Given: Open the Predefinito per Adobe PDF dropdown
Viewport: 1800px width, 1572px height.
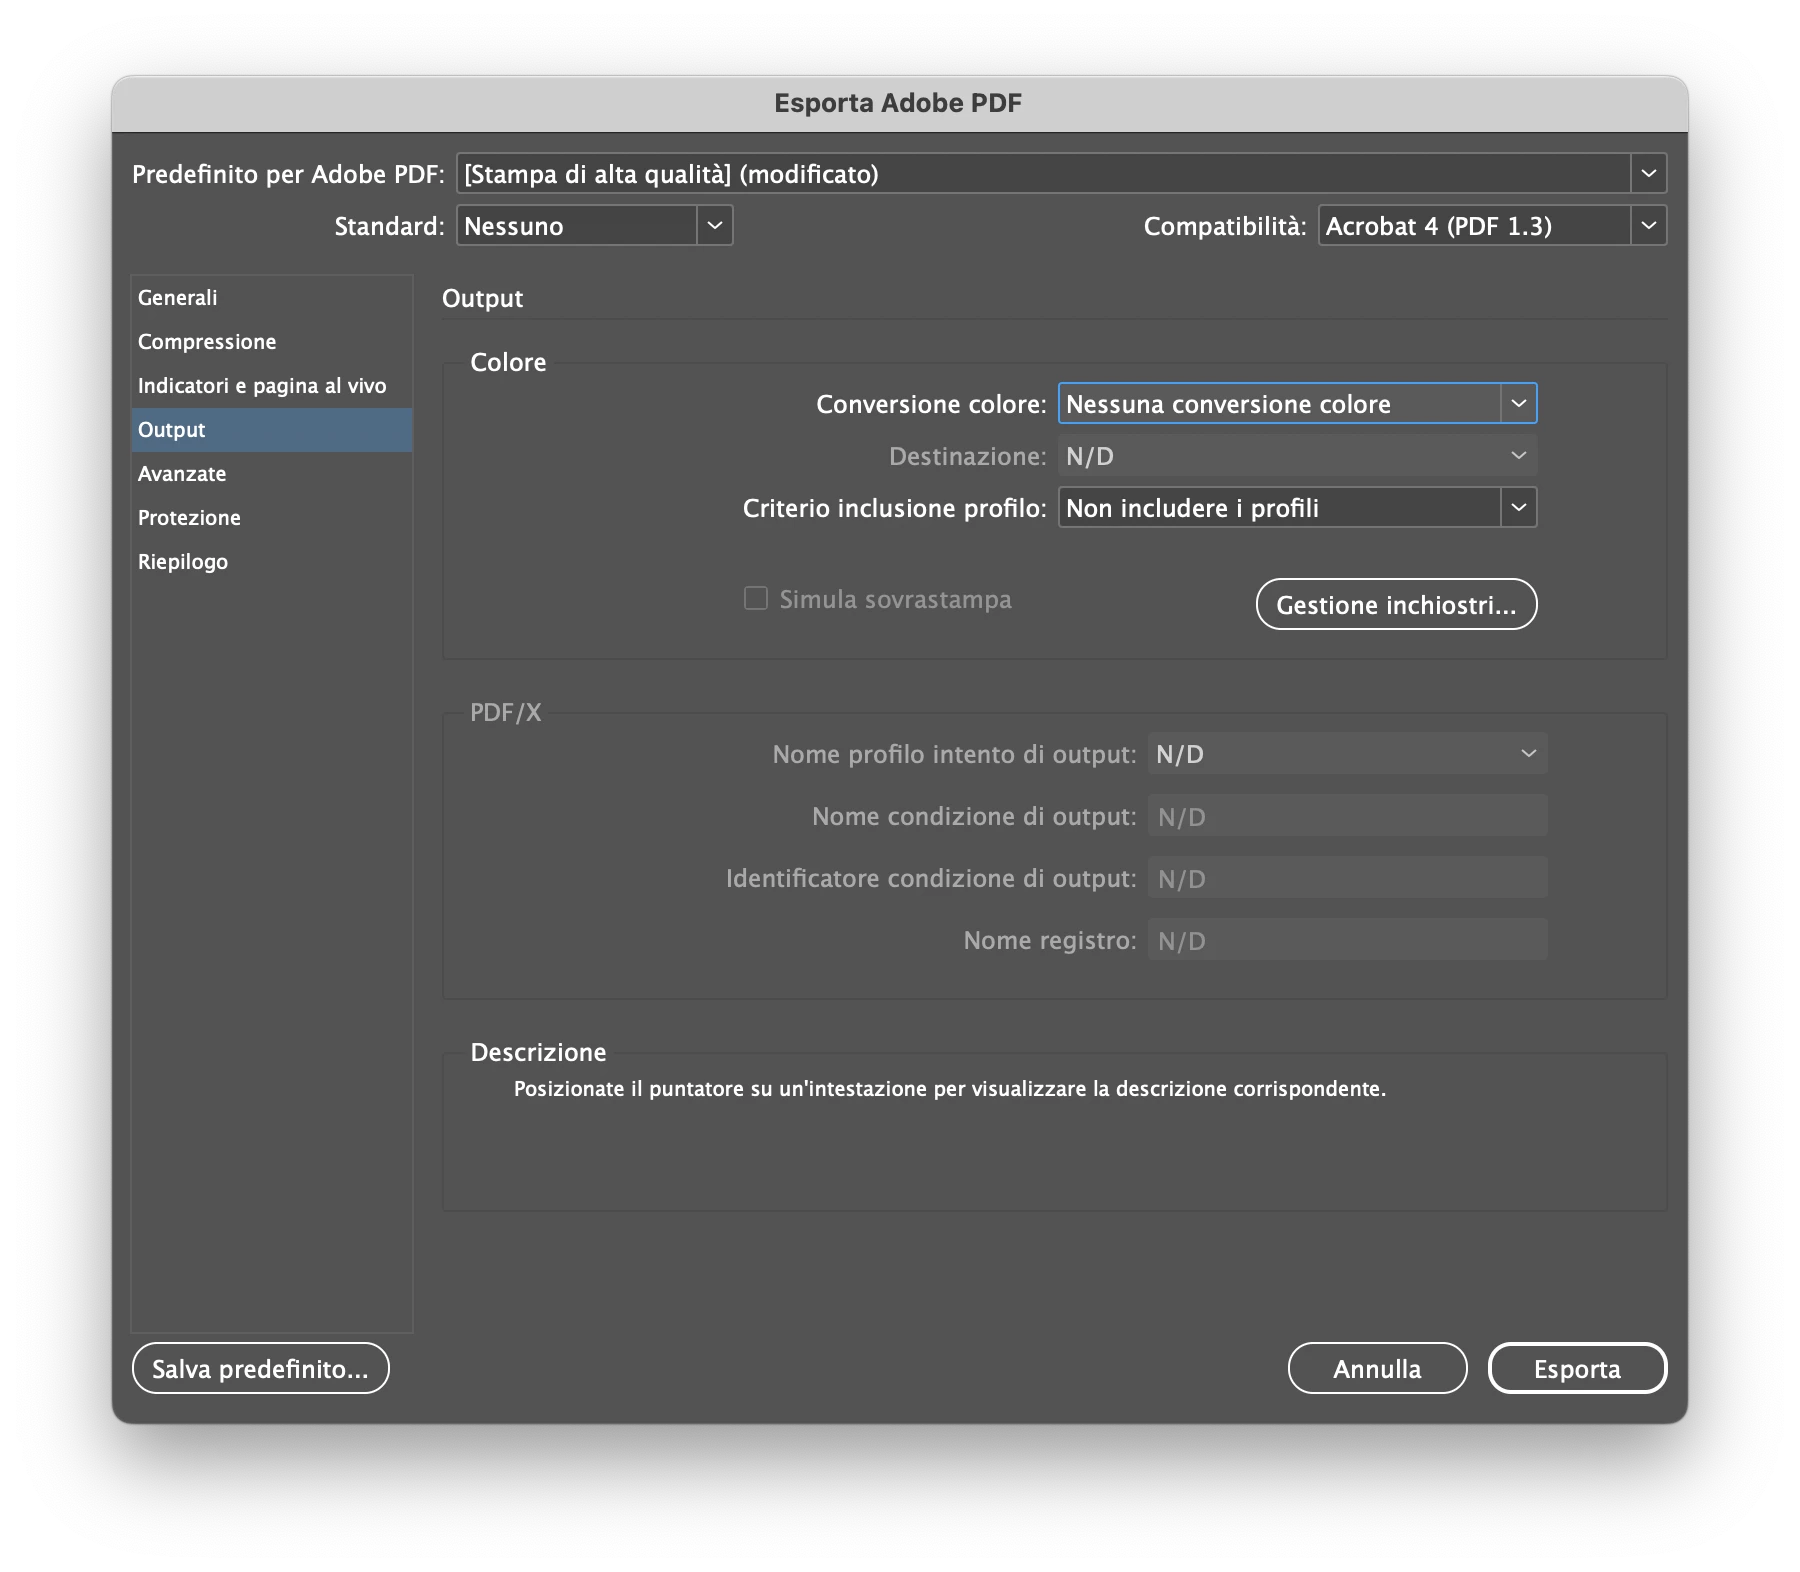Looking at the screenshot, I should coord(1061,173).
